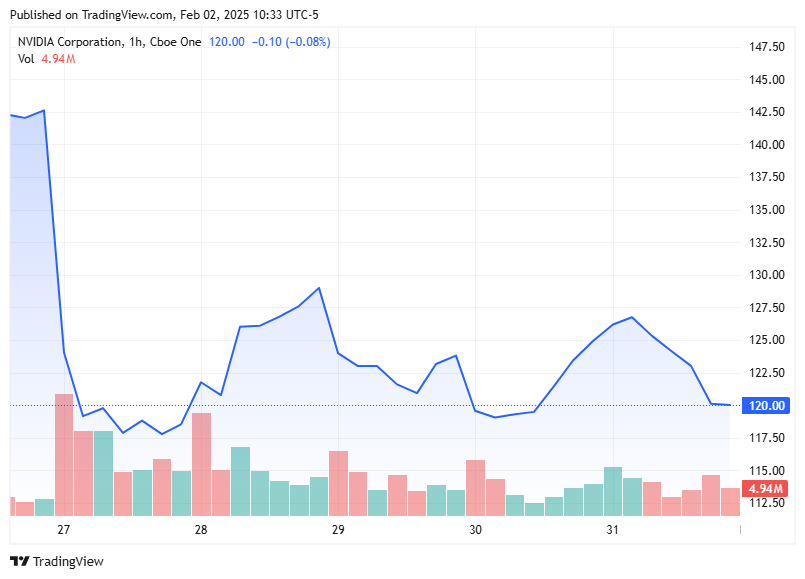Image resolution: width=805 pixels, height=579 pixels.
Task: Click the 140.00 price axis label
Action: (766, 145)
